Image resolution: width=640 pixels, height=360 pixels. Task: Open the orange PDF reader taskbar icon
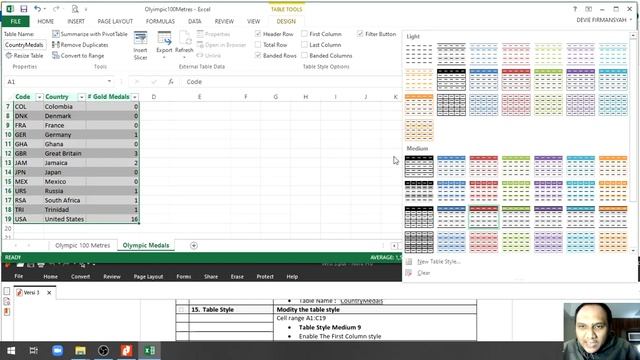click(x=127, y=351)
